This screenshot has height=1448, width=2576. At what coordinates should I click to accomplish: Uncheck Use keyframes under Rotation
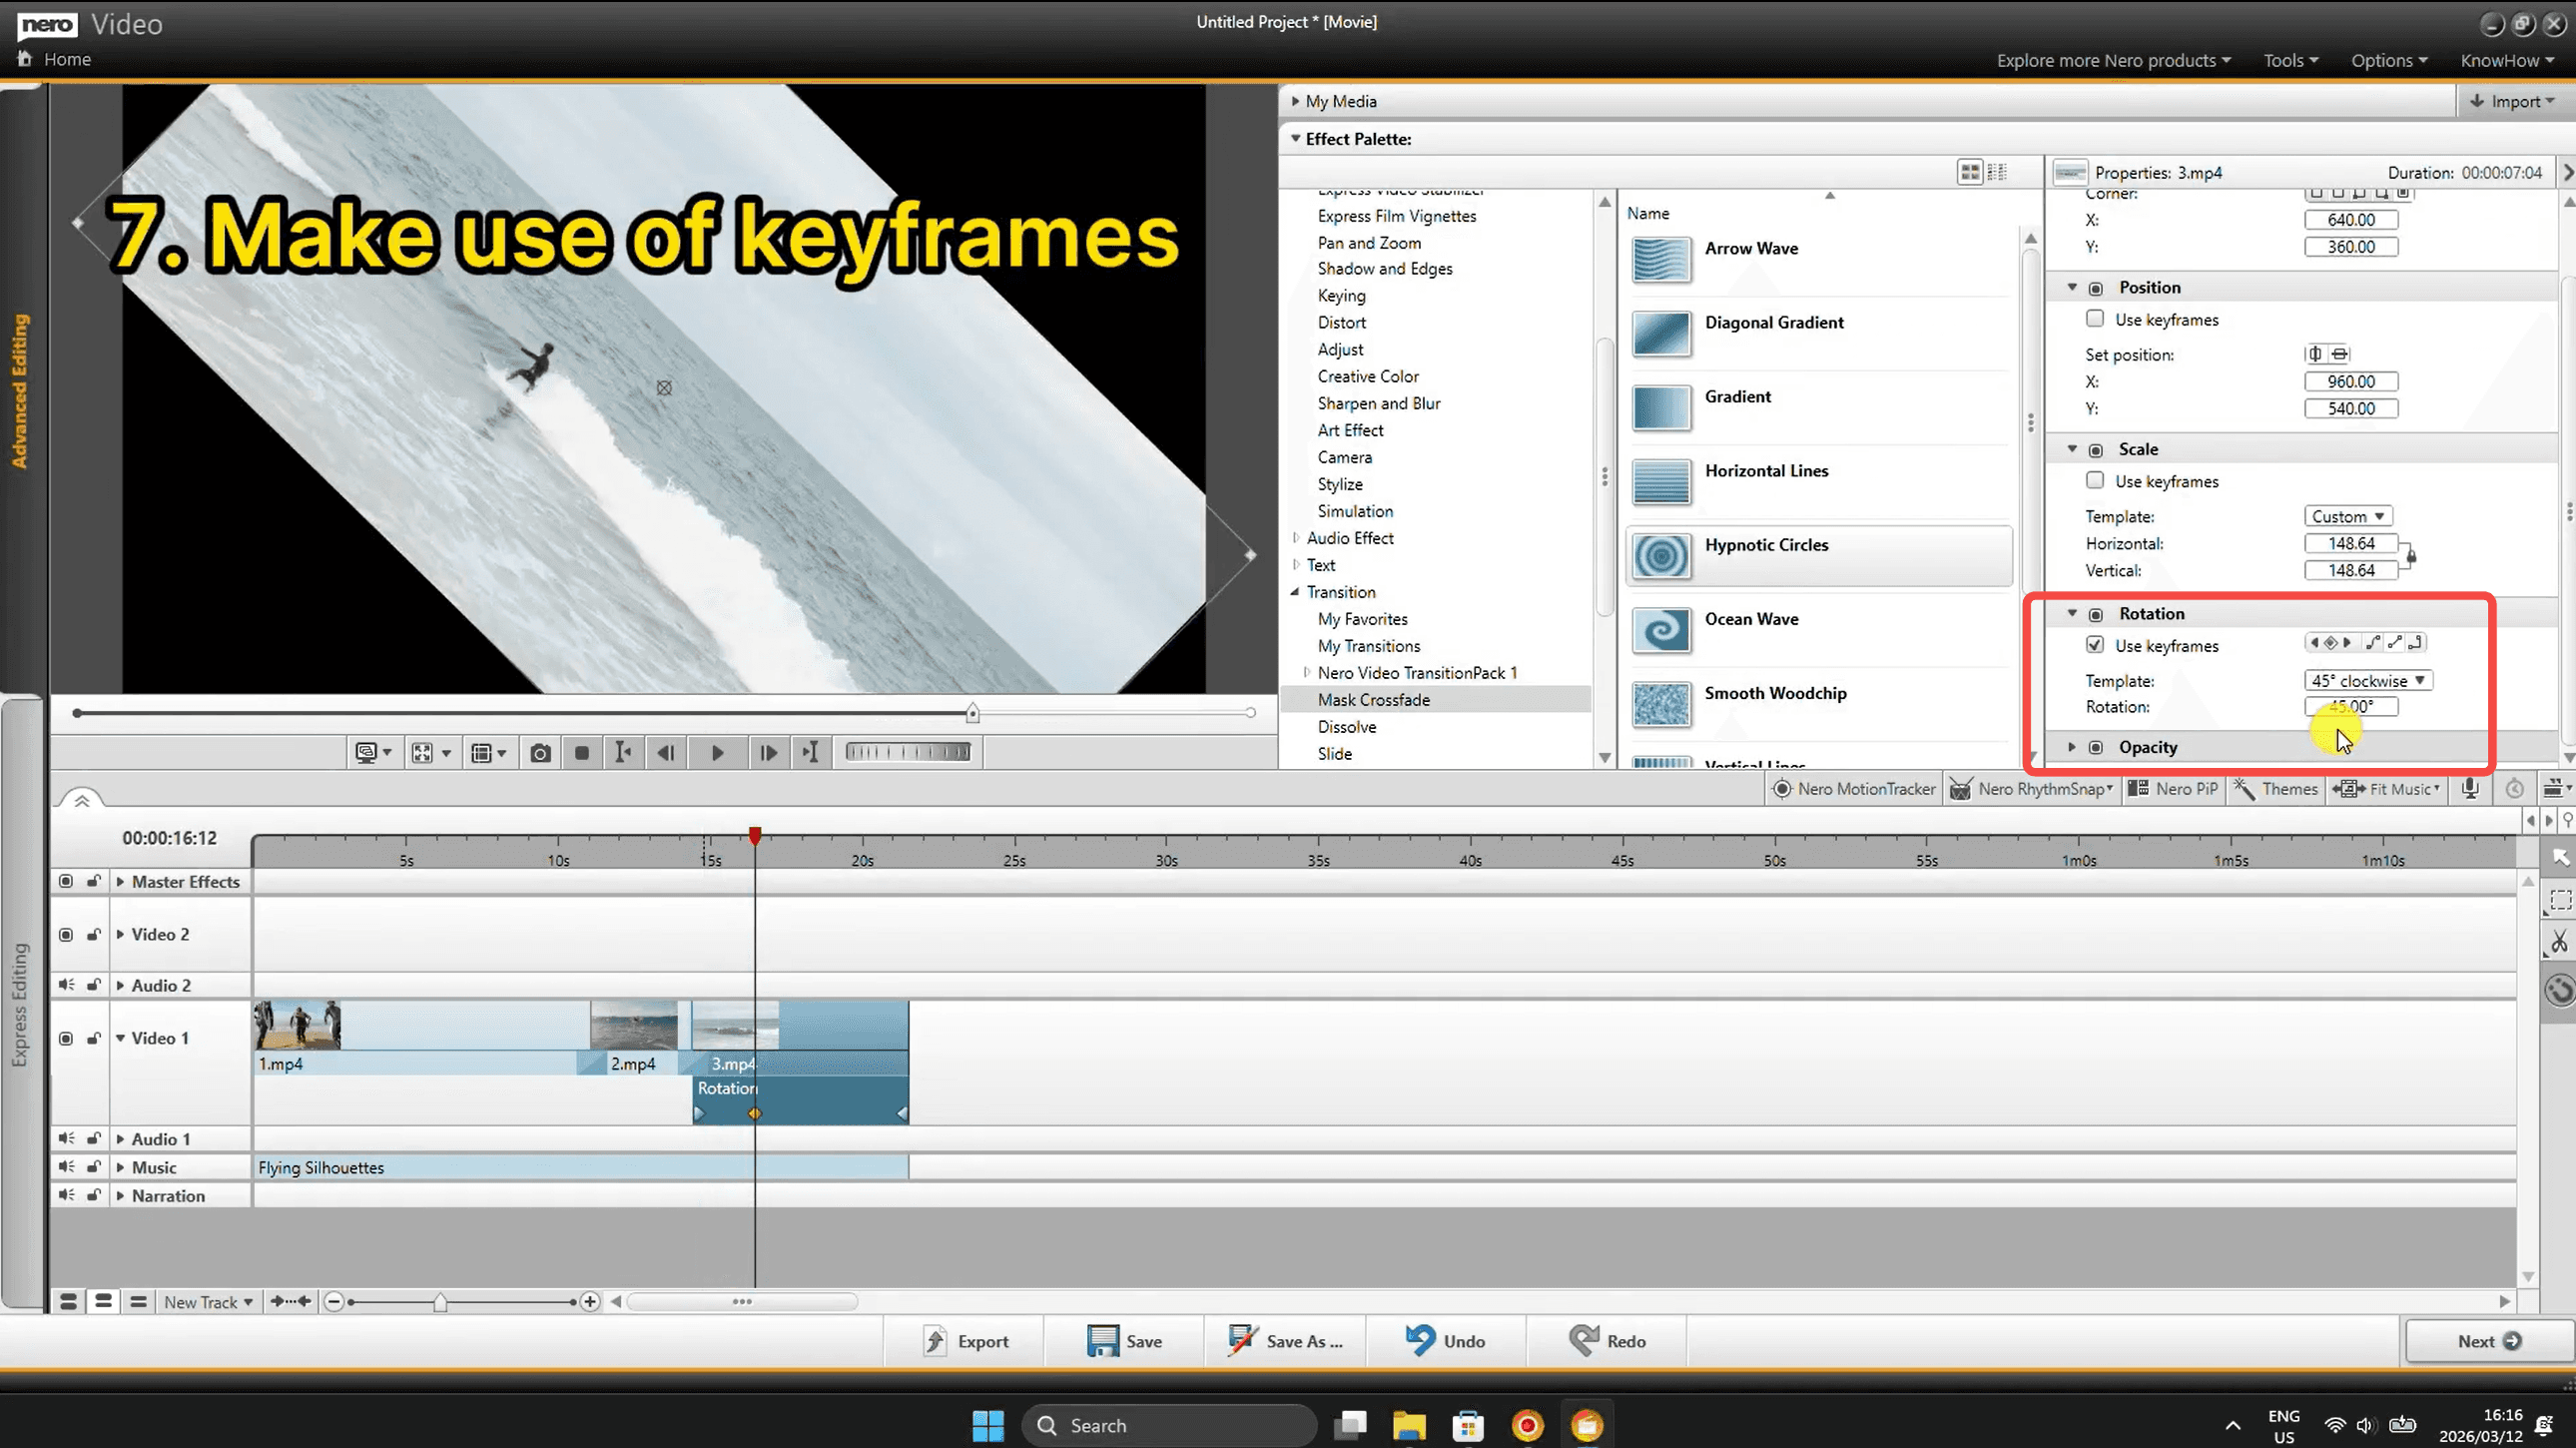[x=2095, y=645]
